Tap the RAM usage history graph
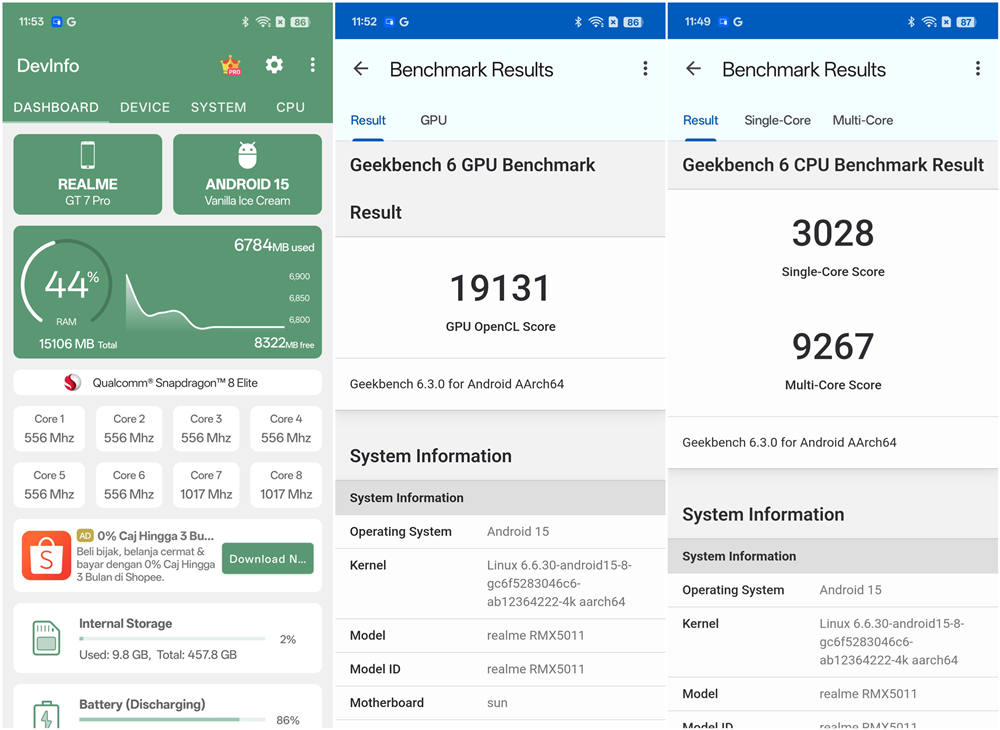Screen dimensions: 1000x730 pyautogui.click(x=207, y=301)
